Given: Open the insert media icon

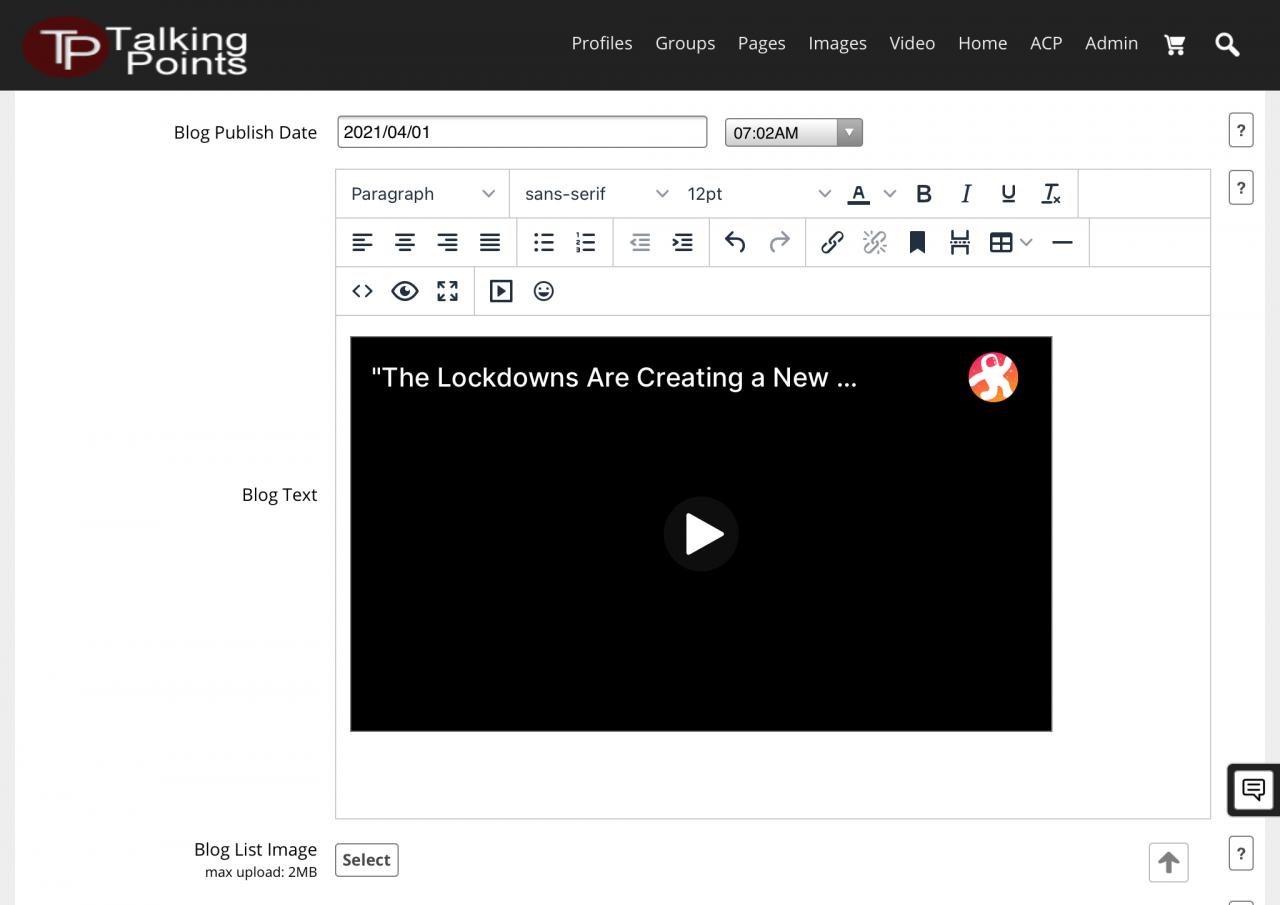Looking at the screenshot, I should [501, 291].
